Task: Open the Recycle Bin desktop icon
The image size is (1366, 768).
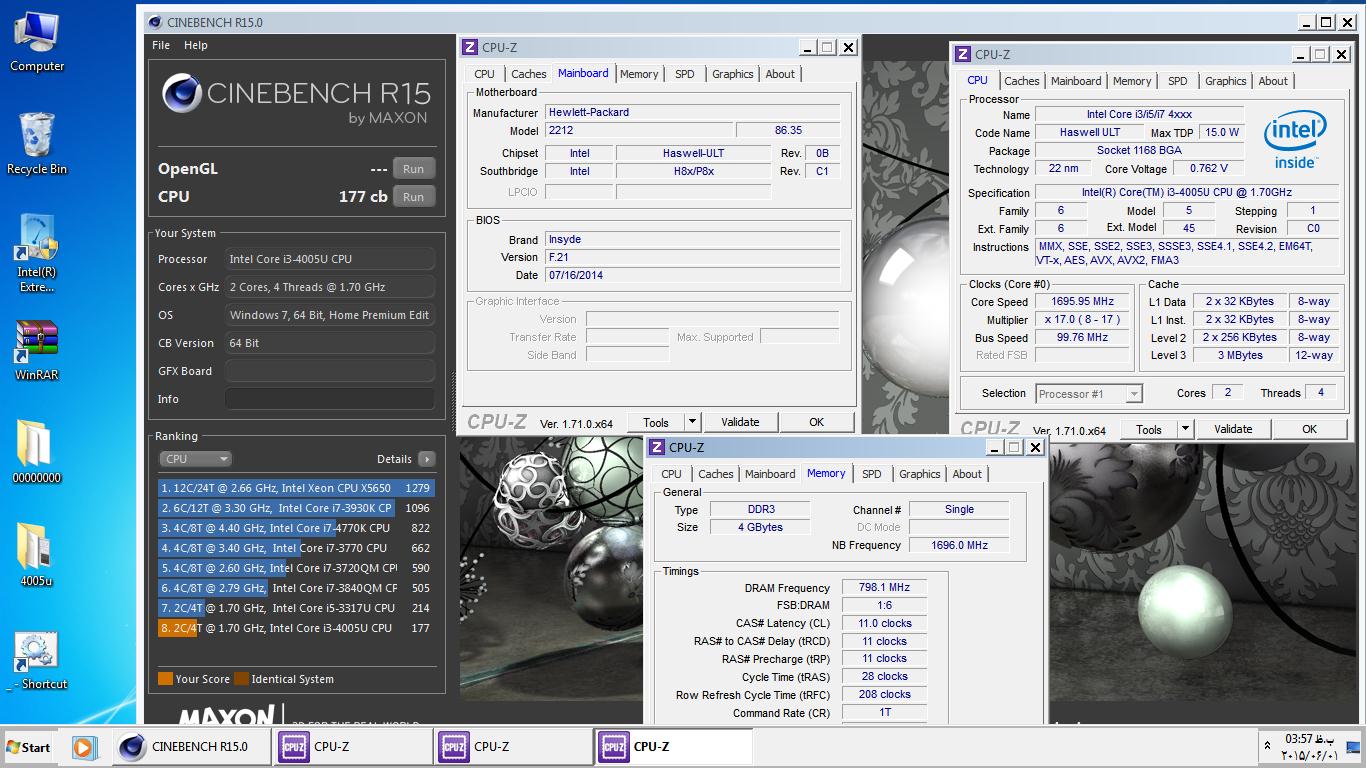Action: tap(37, 144)
